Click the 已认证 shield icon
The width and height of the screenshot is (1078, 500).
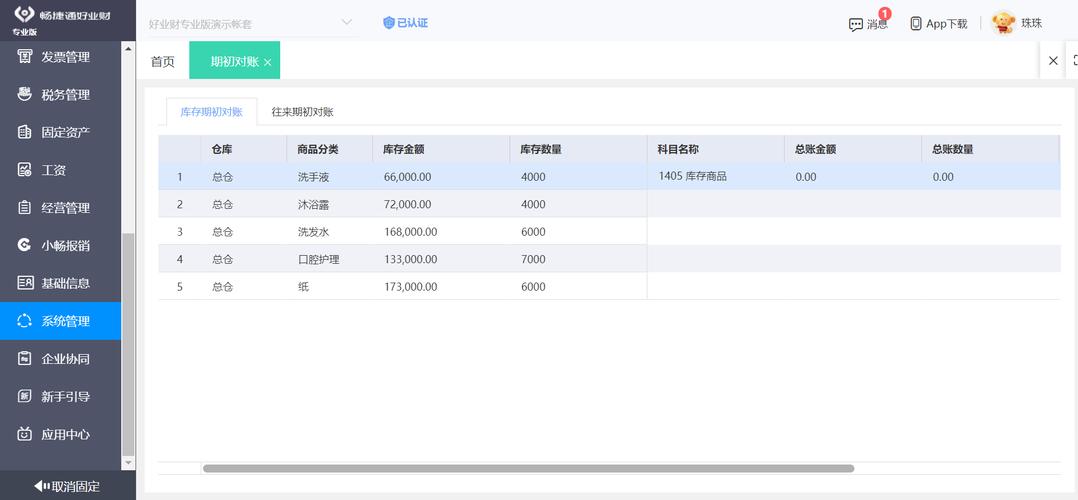tap(388, 23)
